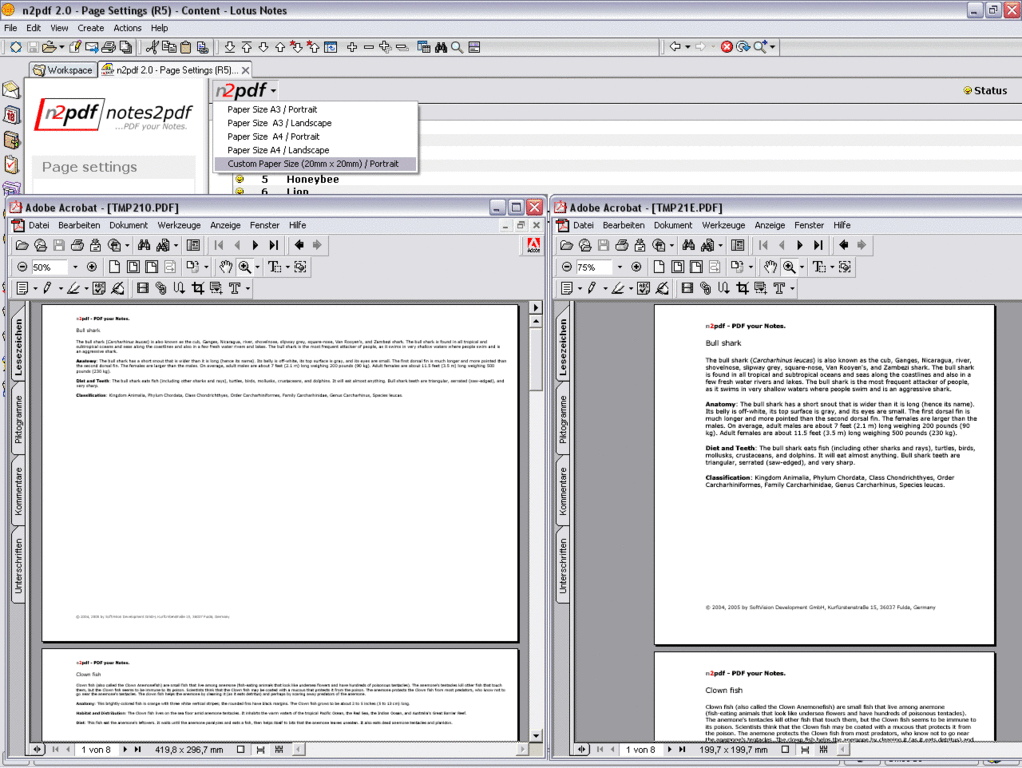Click scroll down arrow in TMP210.PDF scrollbar
This screenshot has height=768, width=1022.
pos(536,735)
